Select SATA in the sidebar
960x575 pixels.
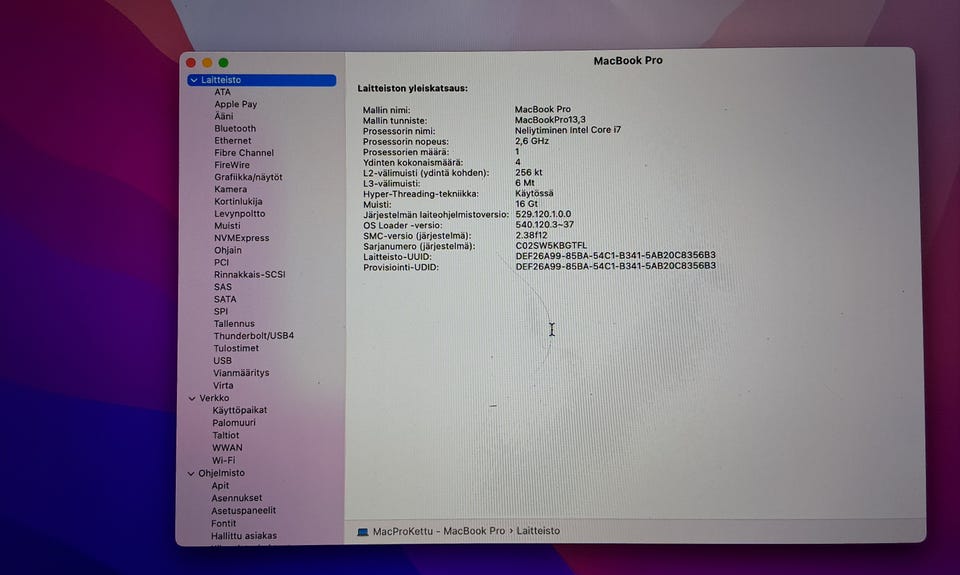coord(225,299)
